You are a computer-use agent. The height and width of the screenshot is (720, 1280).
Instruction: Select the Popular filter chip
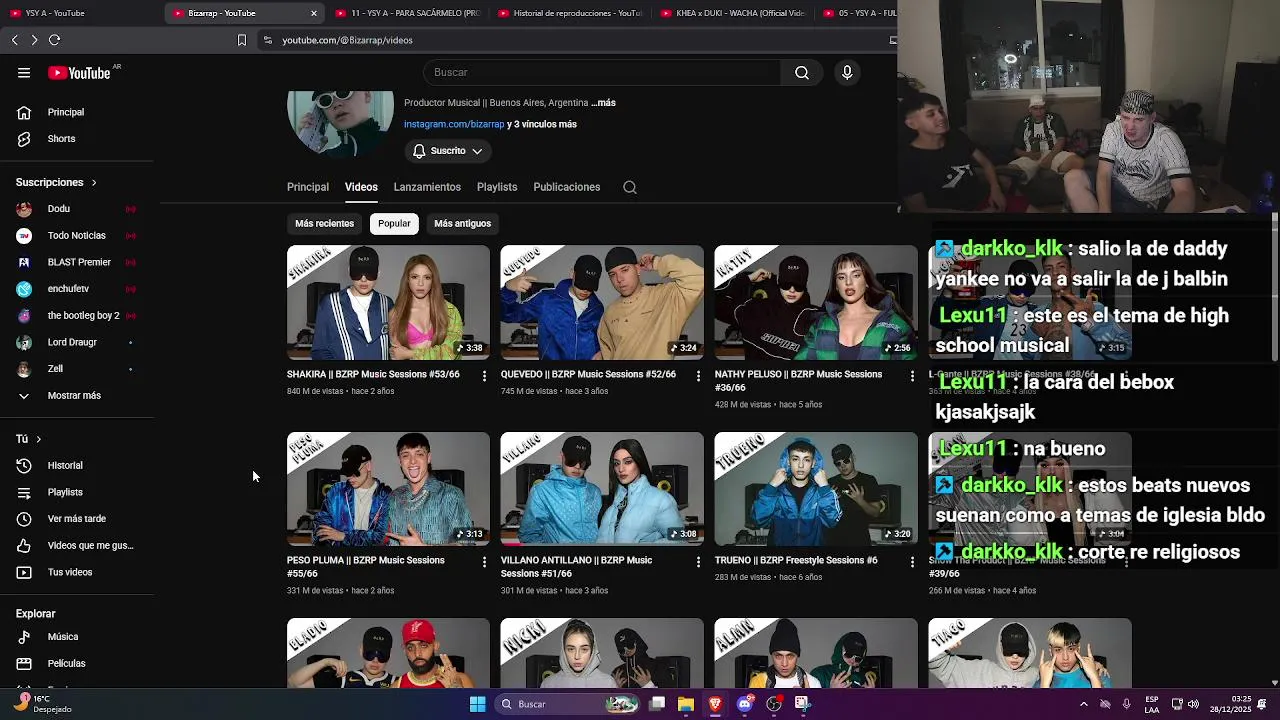tap(394, 223)
